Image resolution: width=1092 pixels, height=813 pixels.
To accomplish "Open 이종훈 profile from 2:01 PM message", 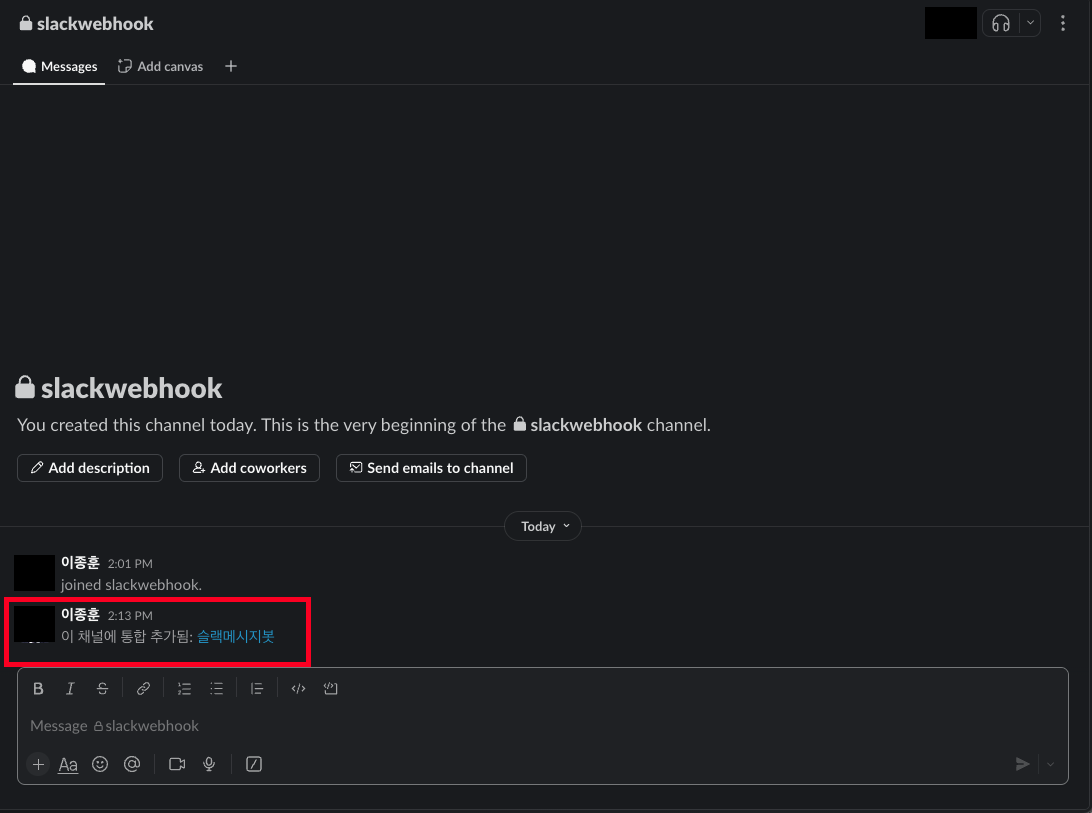I will (x=80, y=563).
